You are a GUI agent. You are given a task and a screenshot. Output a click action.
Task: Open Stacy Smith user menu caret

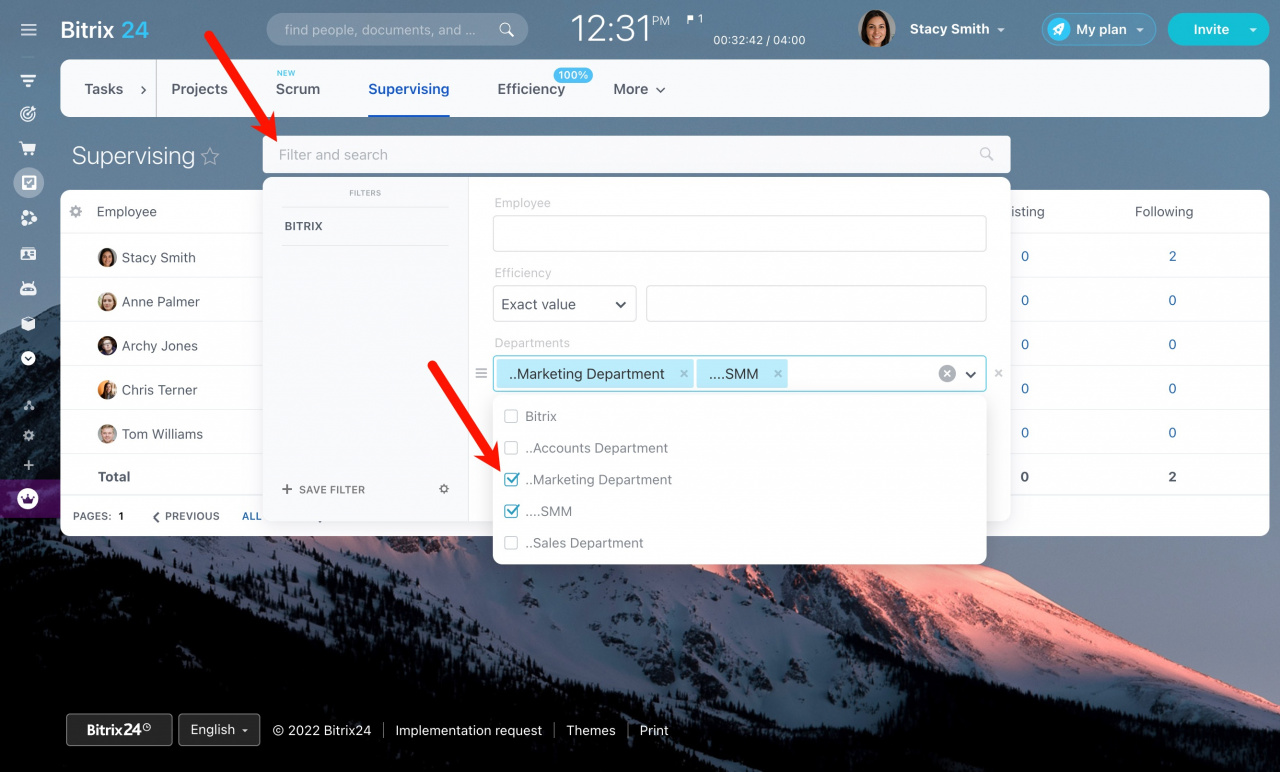(1001, 30)
